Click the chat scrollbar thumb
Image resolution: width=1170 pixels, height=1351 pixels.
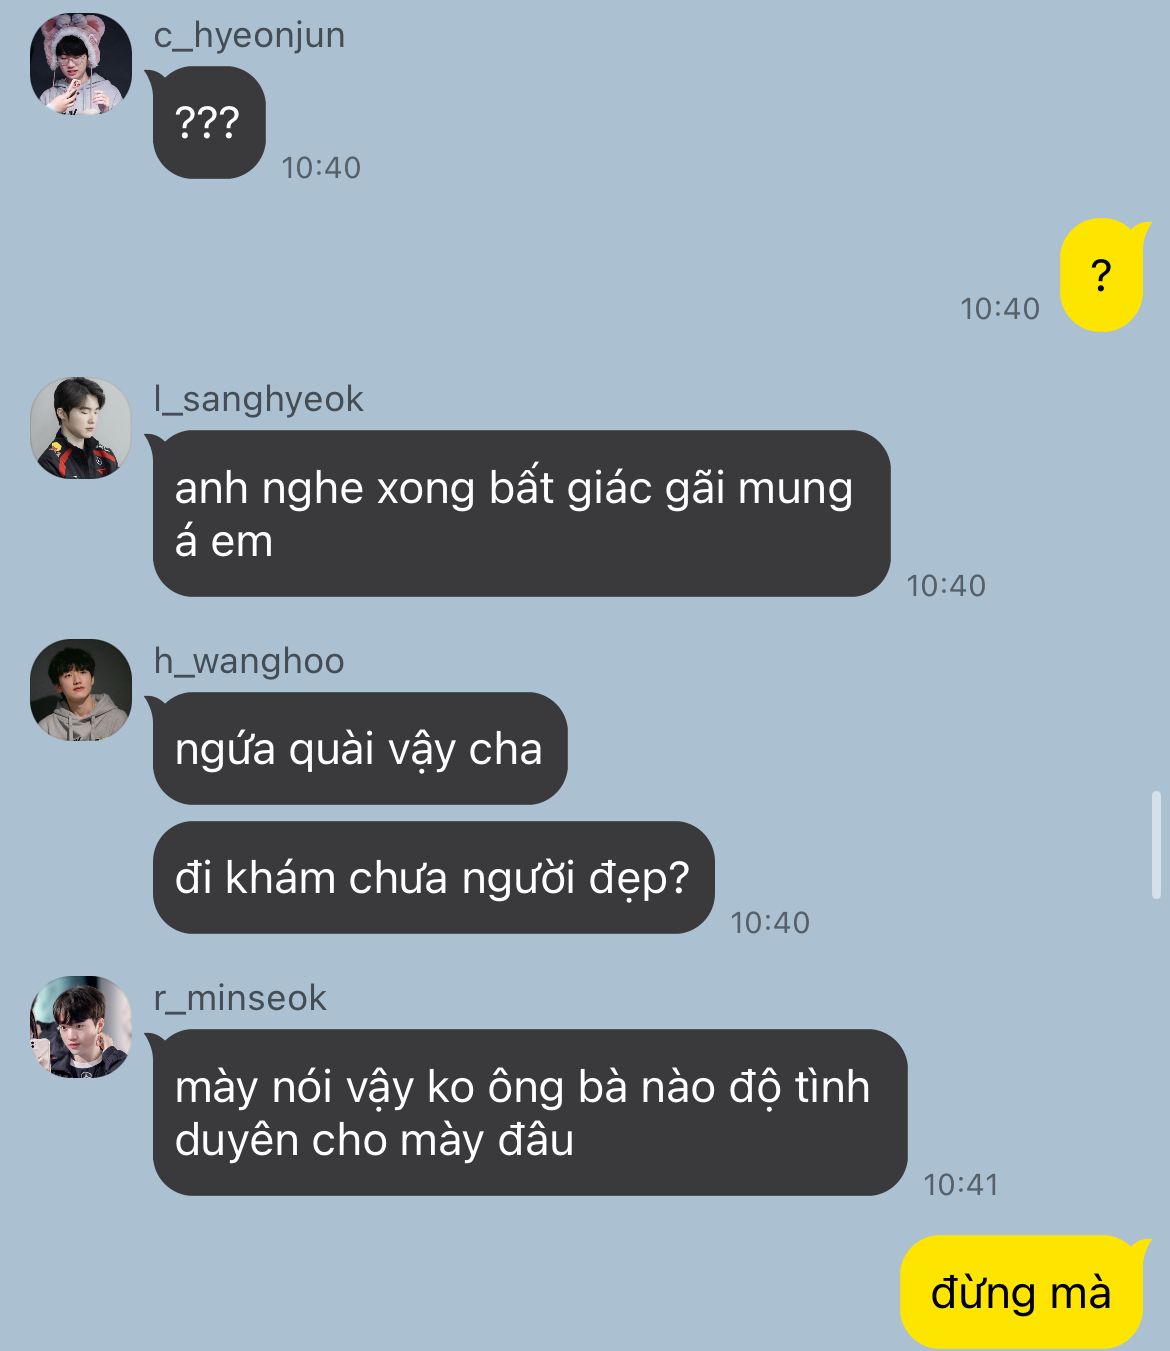tap(1157, 845)
